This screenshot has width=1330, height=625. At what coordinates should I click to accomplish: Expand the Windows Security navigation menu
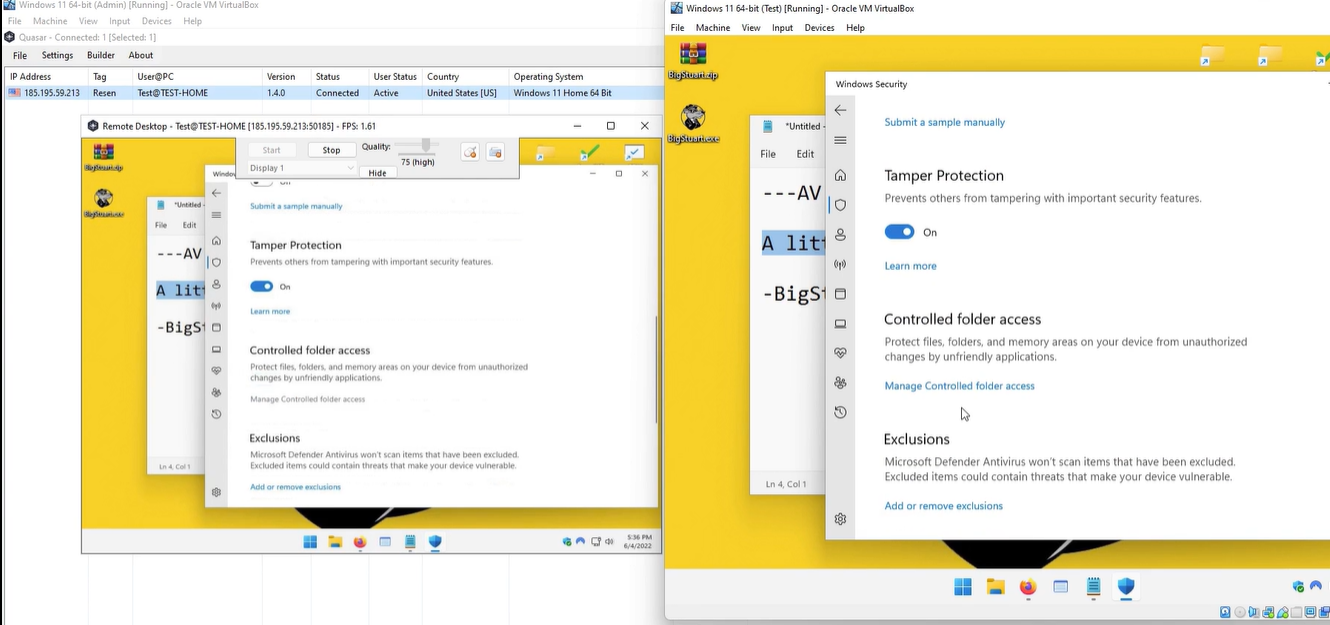[840, 140]
